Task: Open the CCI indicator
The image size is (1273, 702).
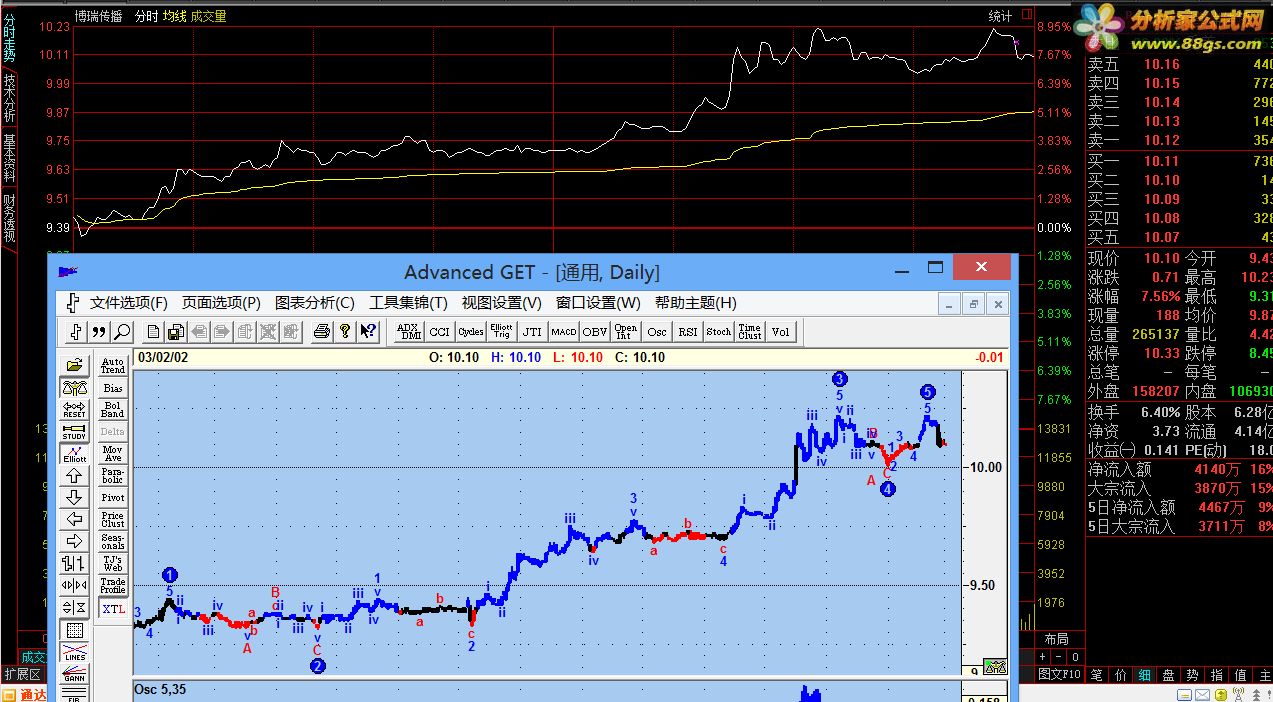Action: (x=440, y=332)
